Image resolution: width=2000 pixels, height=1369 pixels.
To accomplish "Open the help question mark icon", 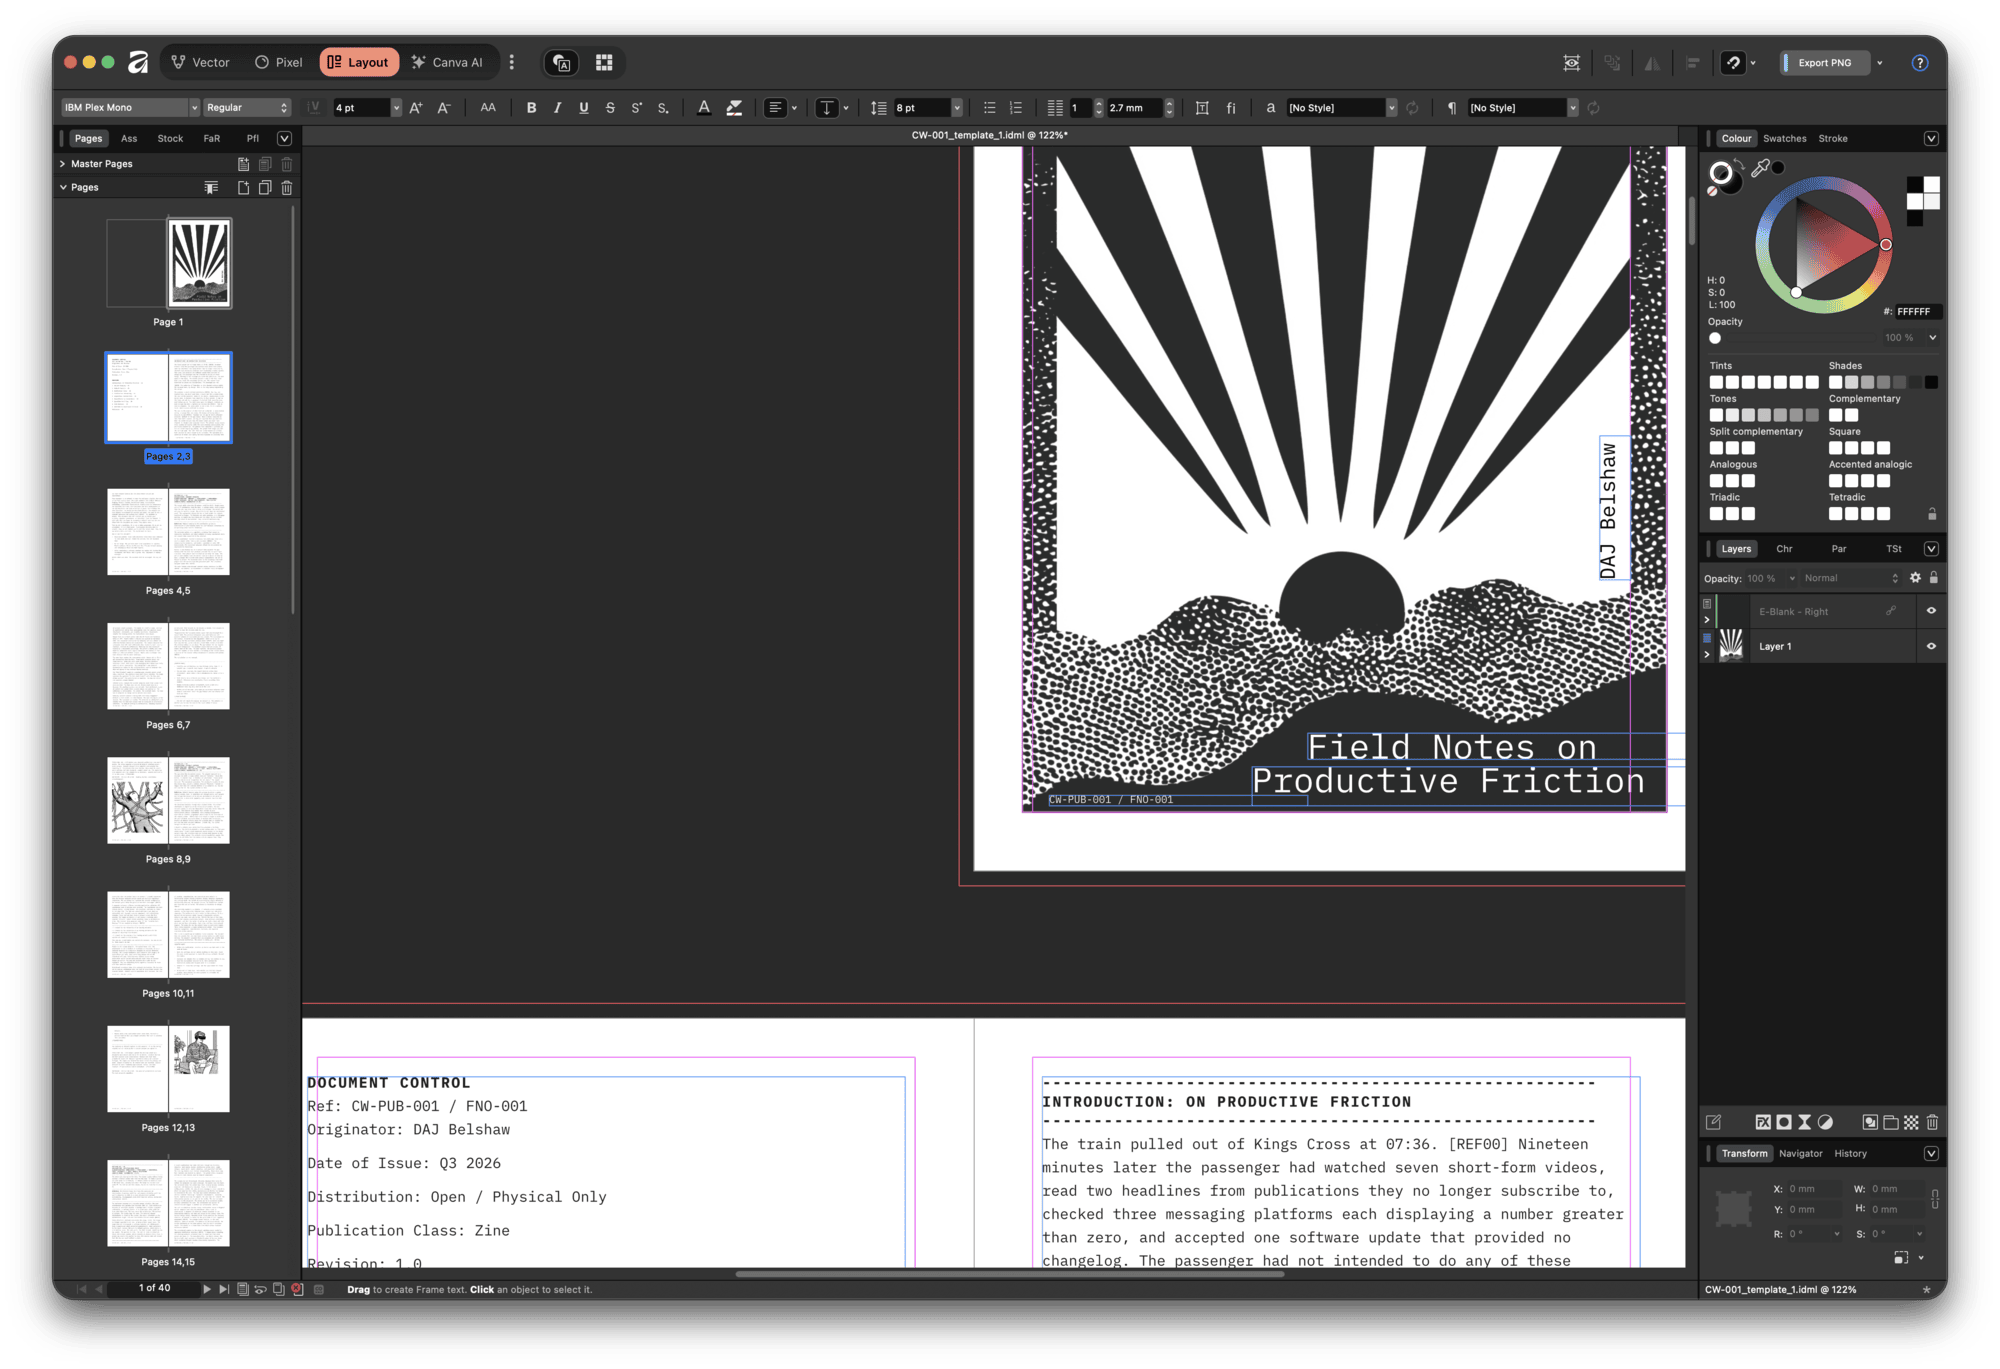I will coord(1919,63).
